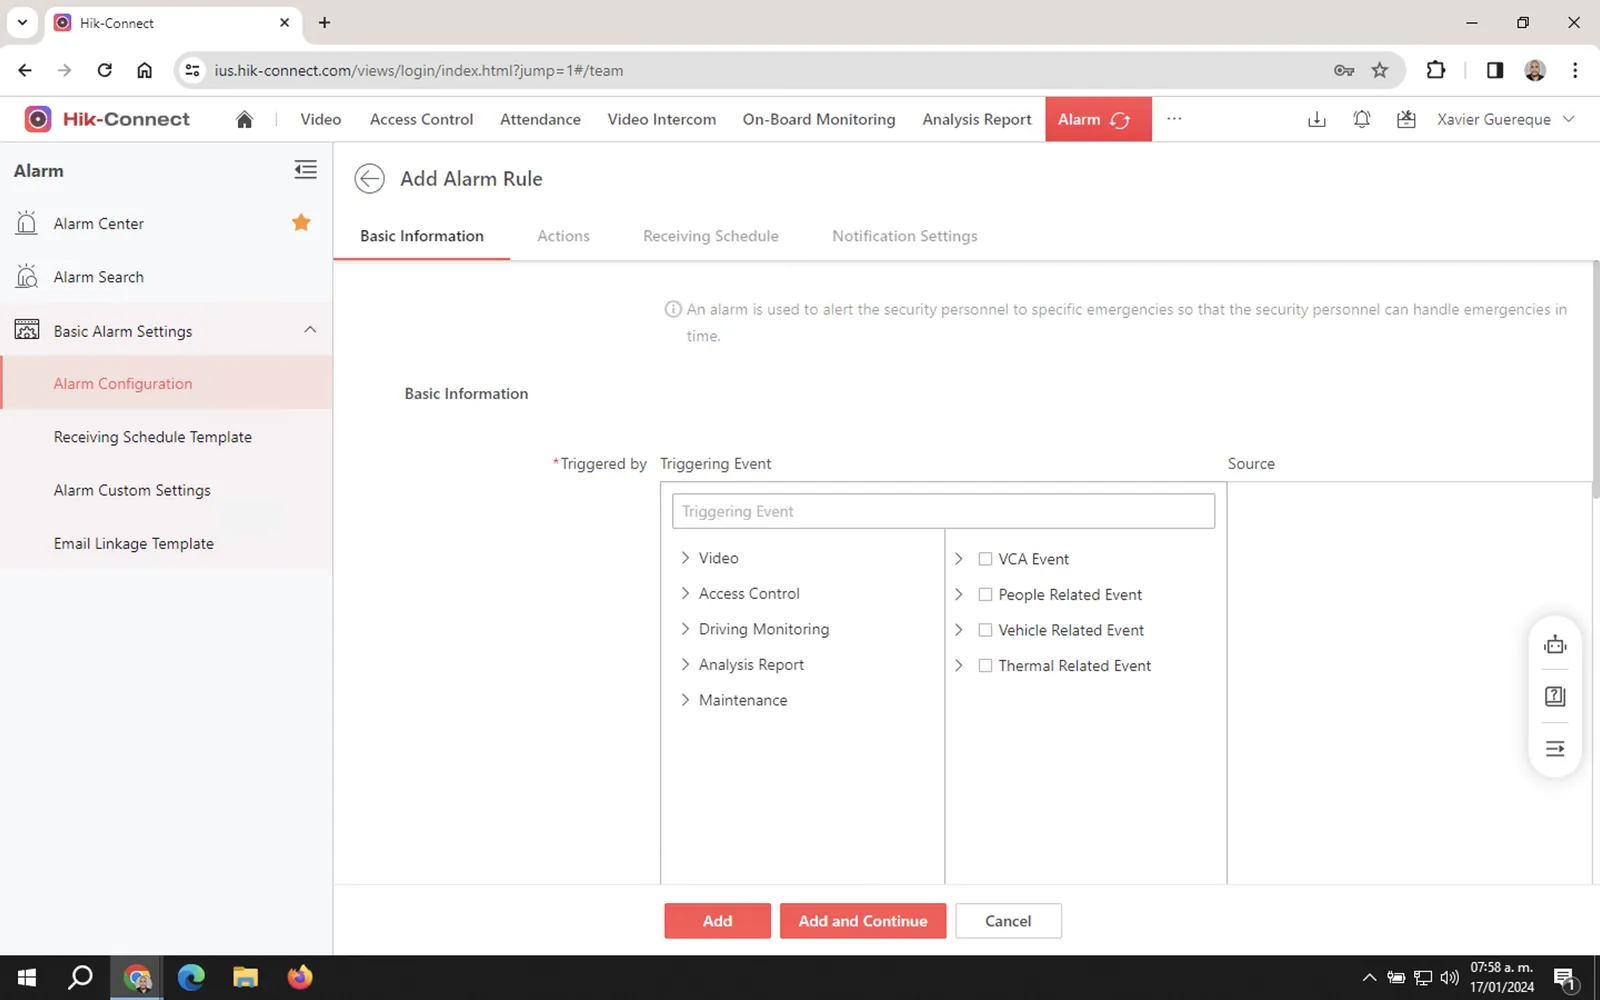Expand the People Related Event arrow
The width and height of the screenshot is (1600, 1000).
pyautogui.click(x=958, y=594)
